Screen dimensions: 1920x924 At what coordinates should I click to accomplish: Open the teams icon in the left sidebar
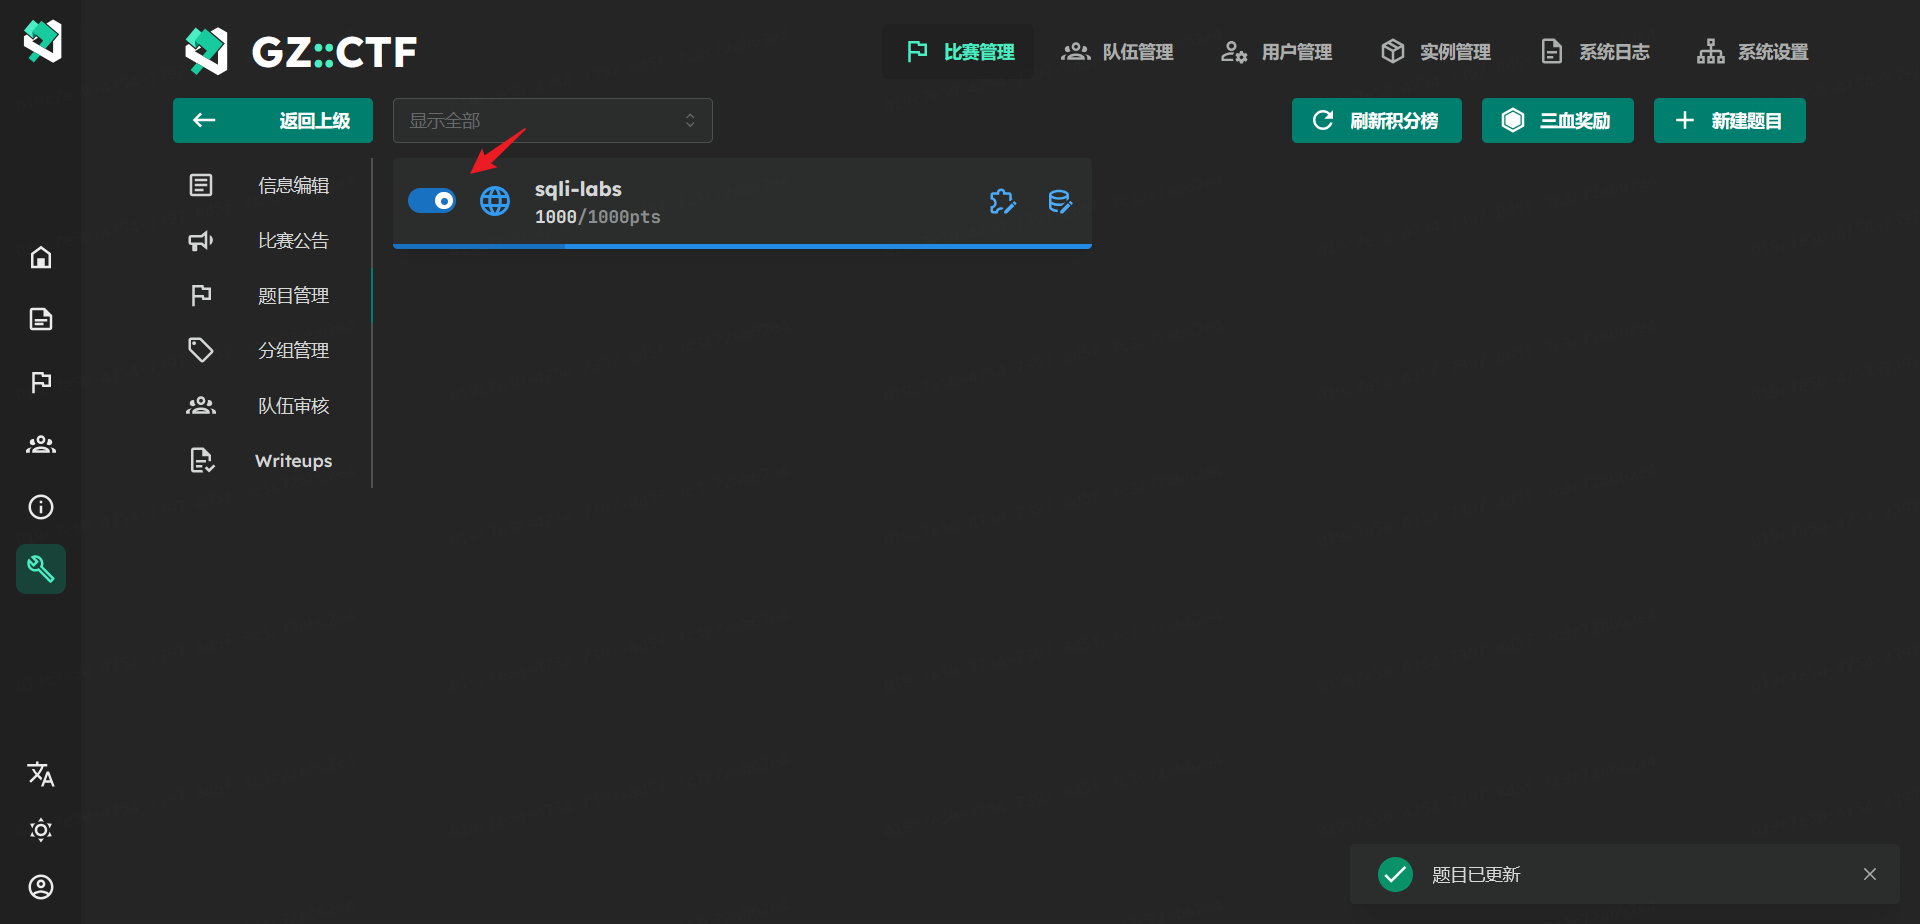[x=41, y=444]
